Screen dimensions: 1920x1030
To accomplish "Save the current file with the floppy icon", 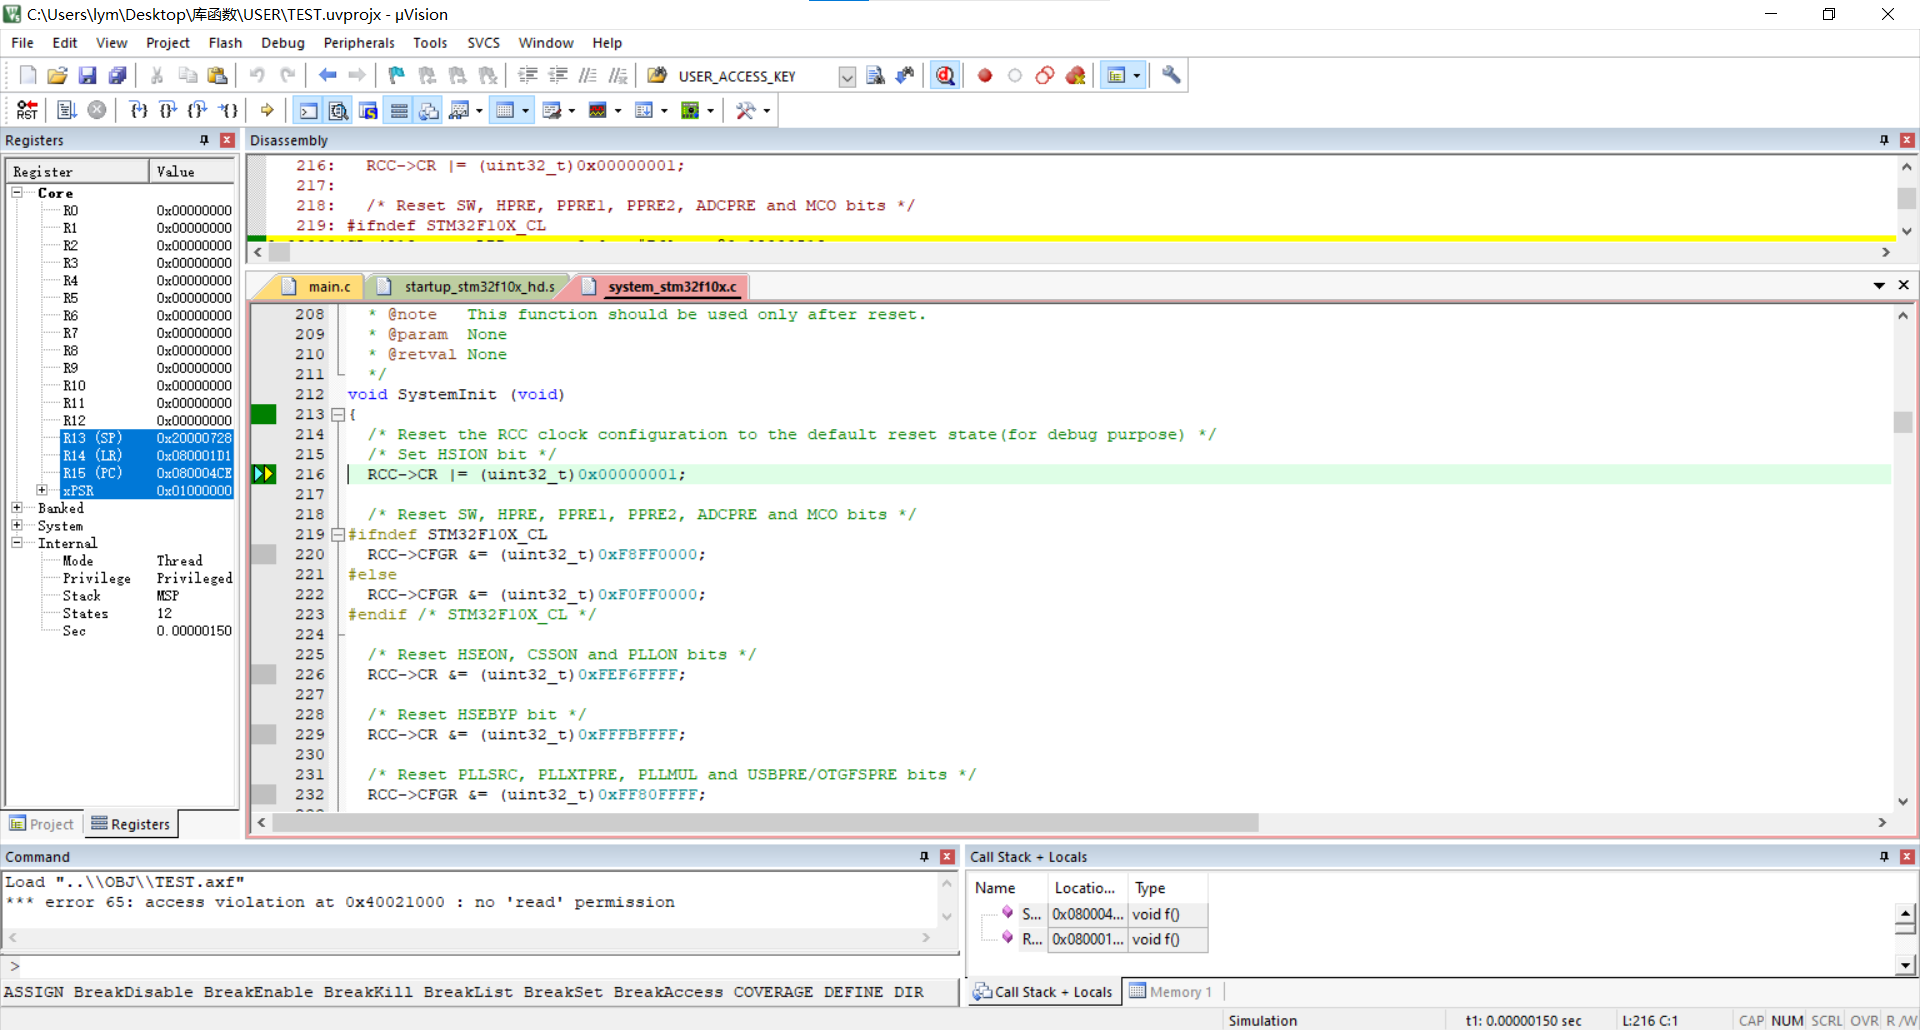I will 87,76.
